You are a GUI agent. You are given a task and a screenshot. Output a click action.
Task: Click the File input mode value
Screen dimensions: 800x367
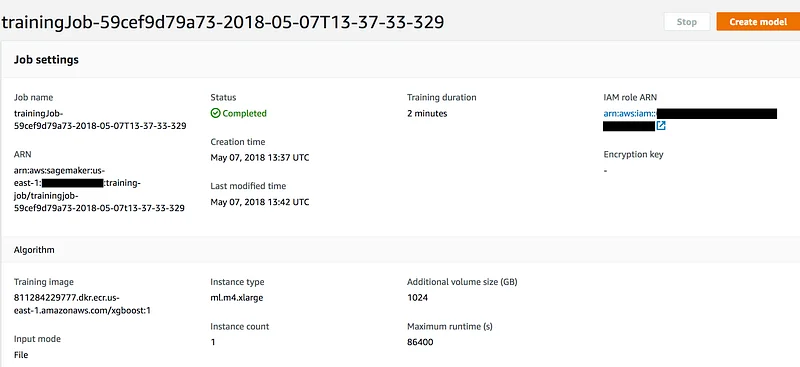pyautogui.click(x=21, y=355)
